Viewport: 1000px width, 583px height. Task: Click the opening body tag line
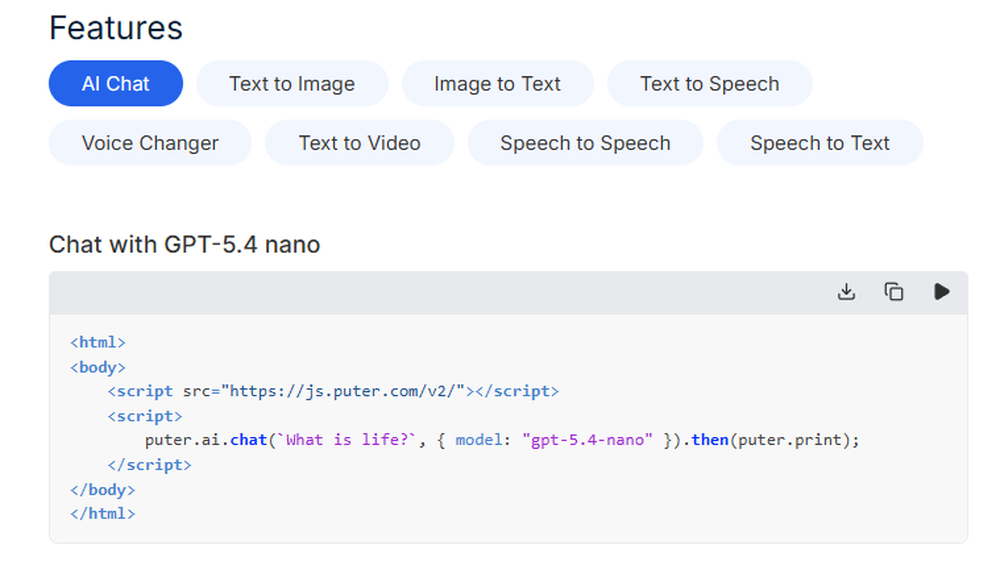98,367
